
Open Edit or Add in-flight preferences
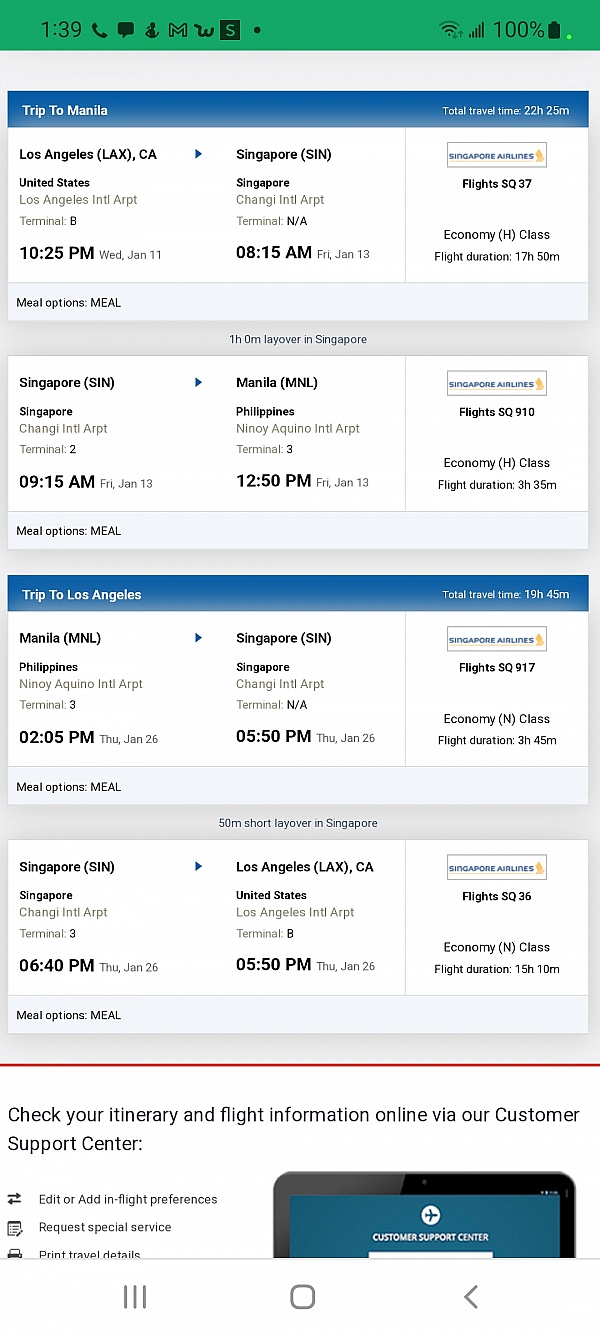(130, 1199)
